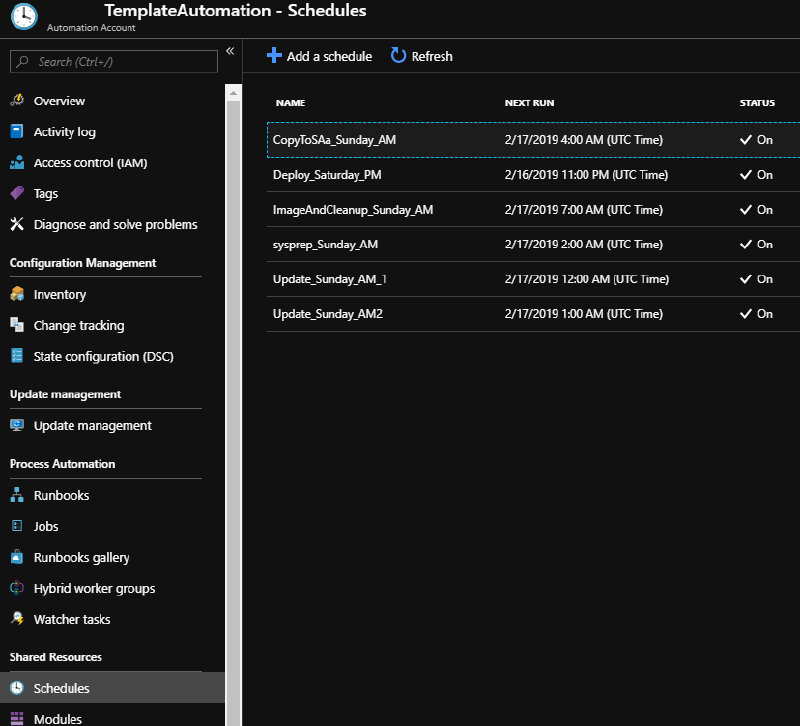This screenshot has width=800, height=726.
Task: Click the Inventory icon
Action: click(x=16, y=294)
